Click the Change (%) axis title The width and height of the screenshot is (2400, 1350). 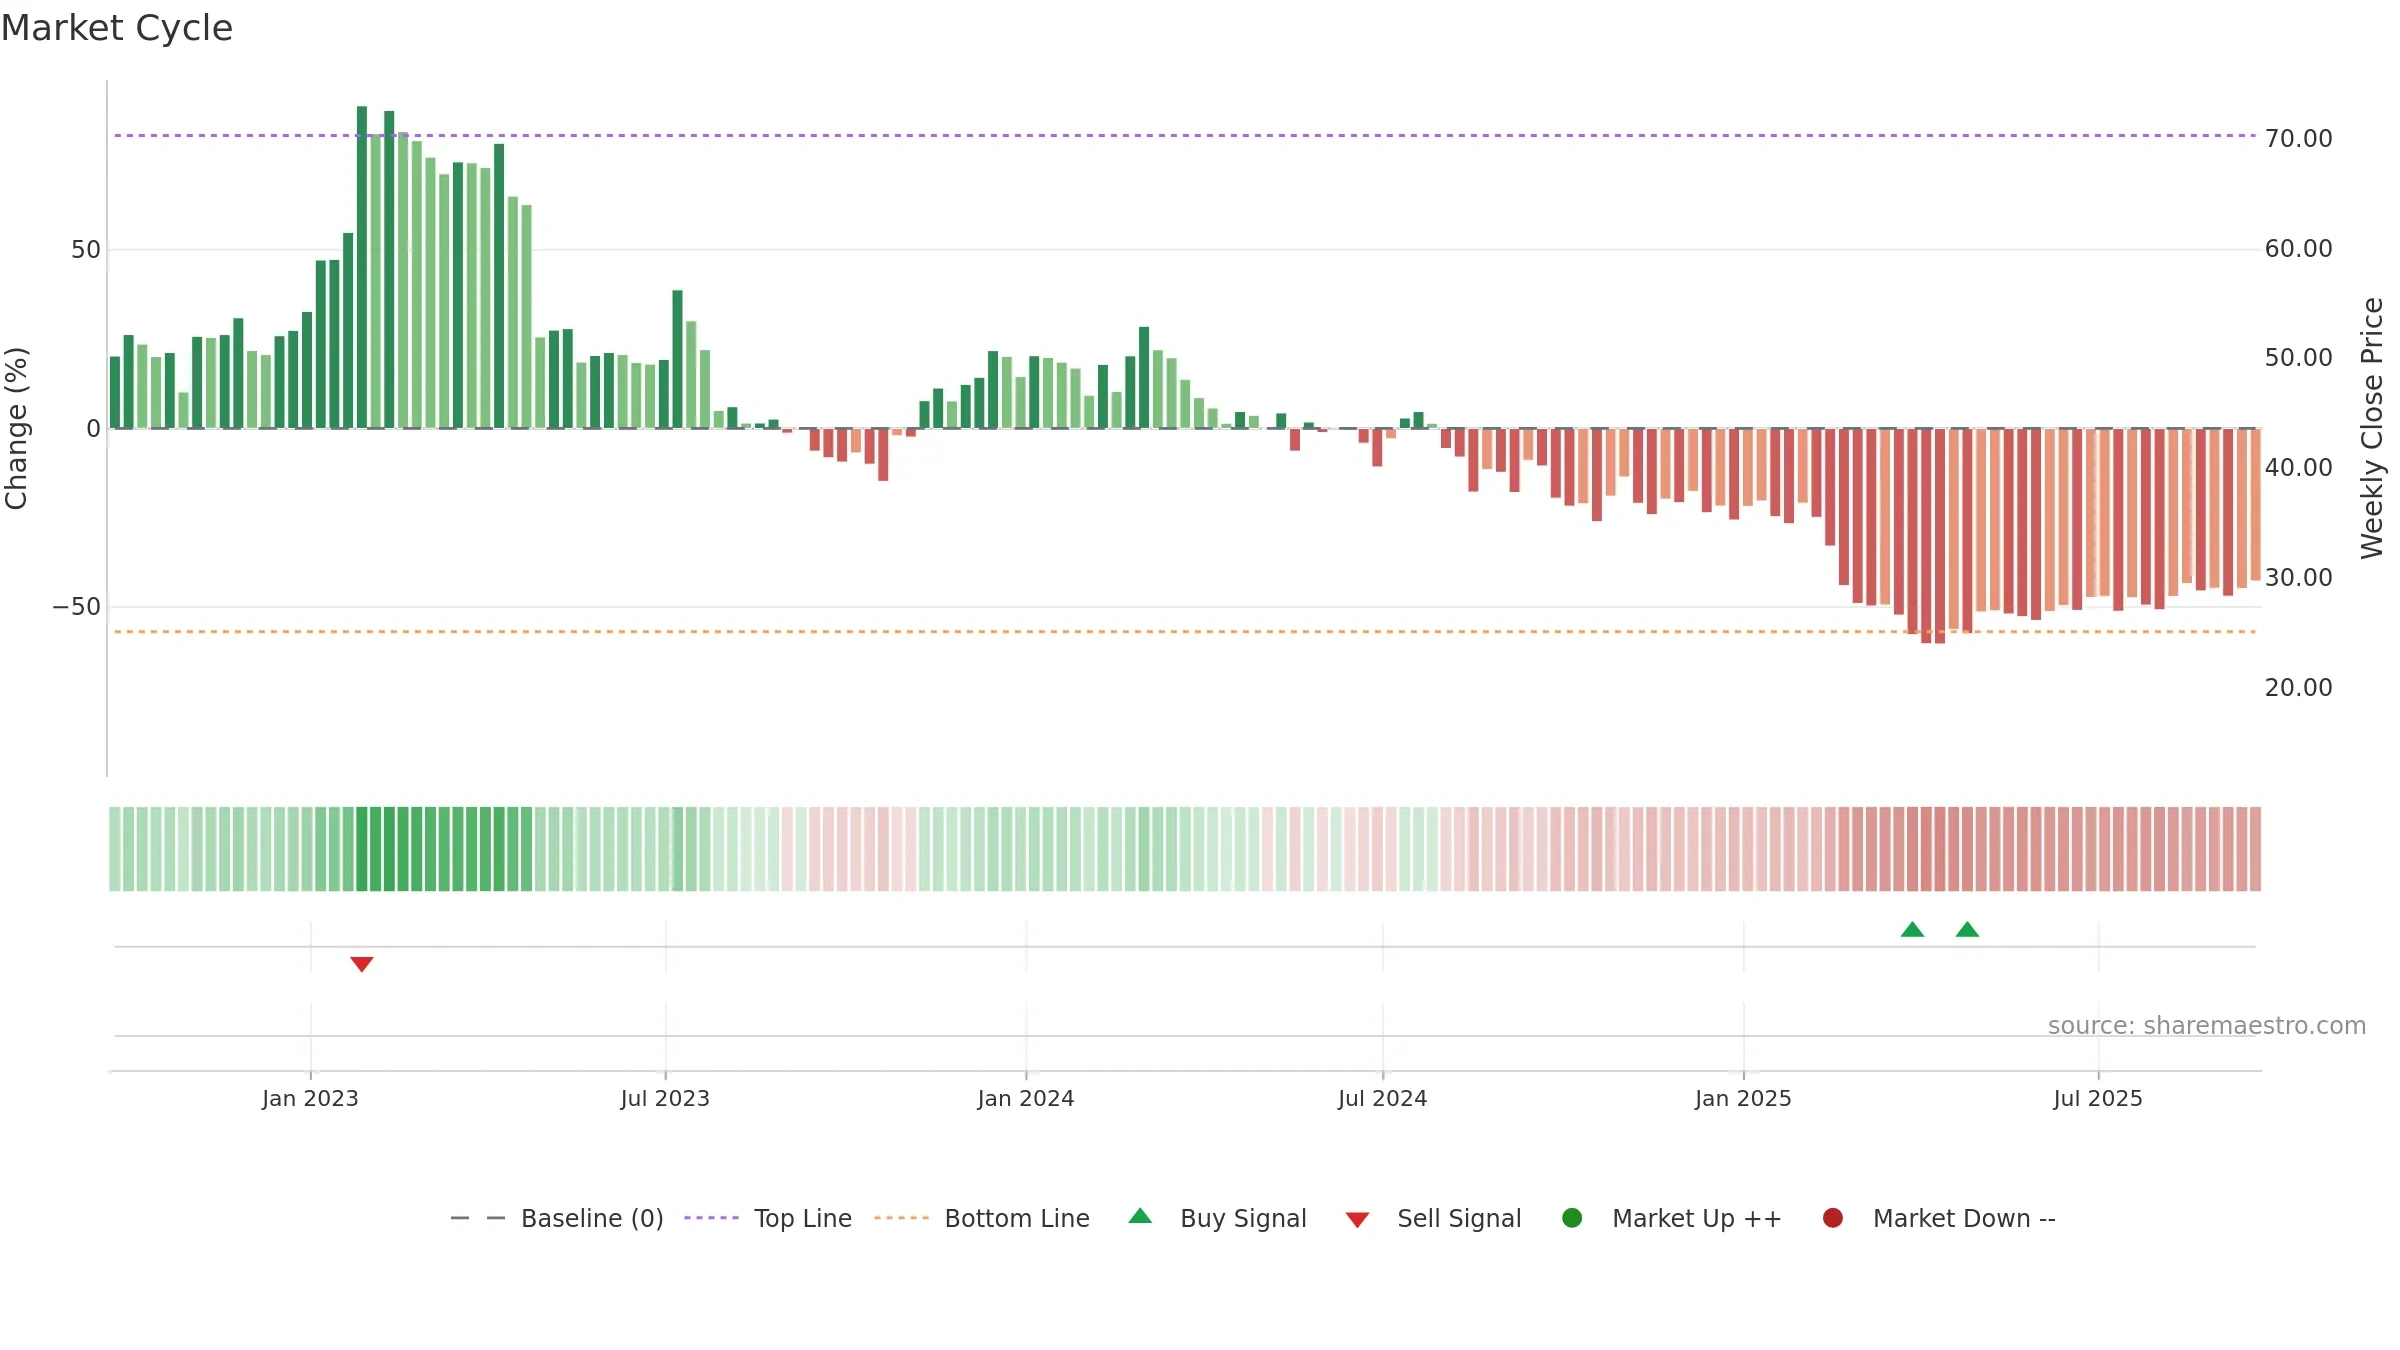(17, 428)
